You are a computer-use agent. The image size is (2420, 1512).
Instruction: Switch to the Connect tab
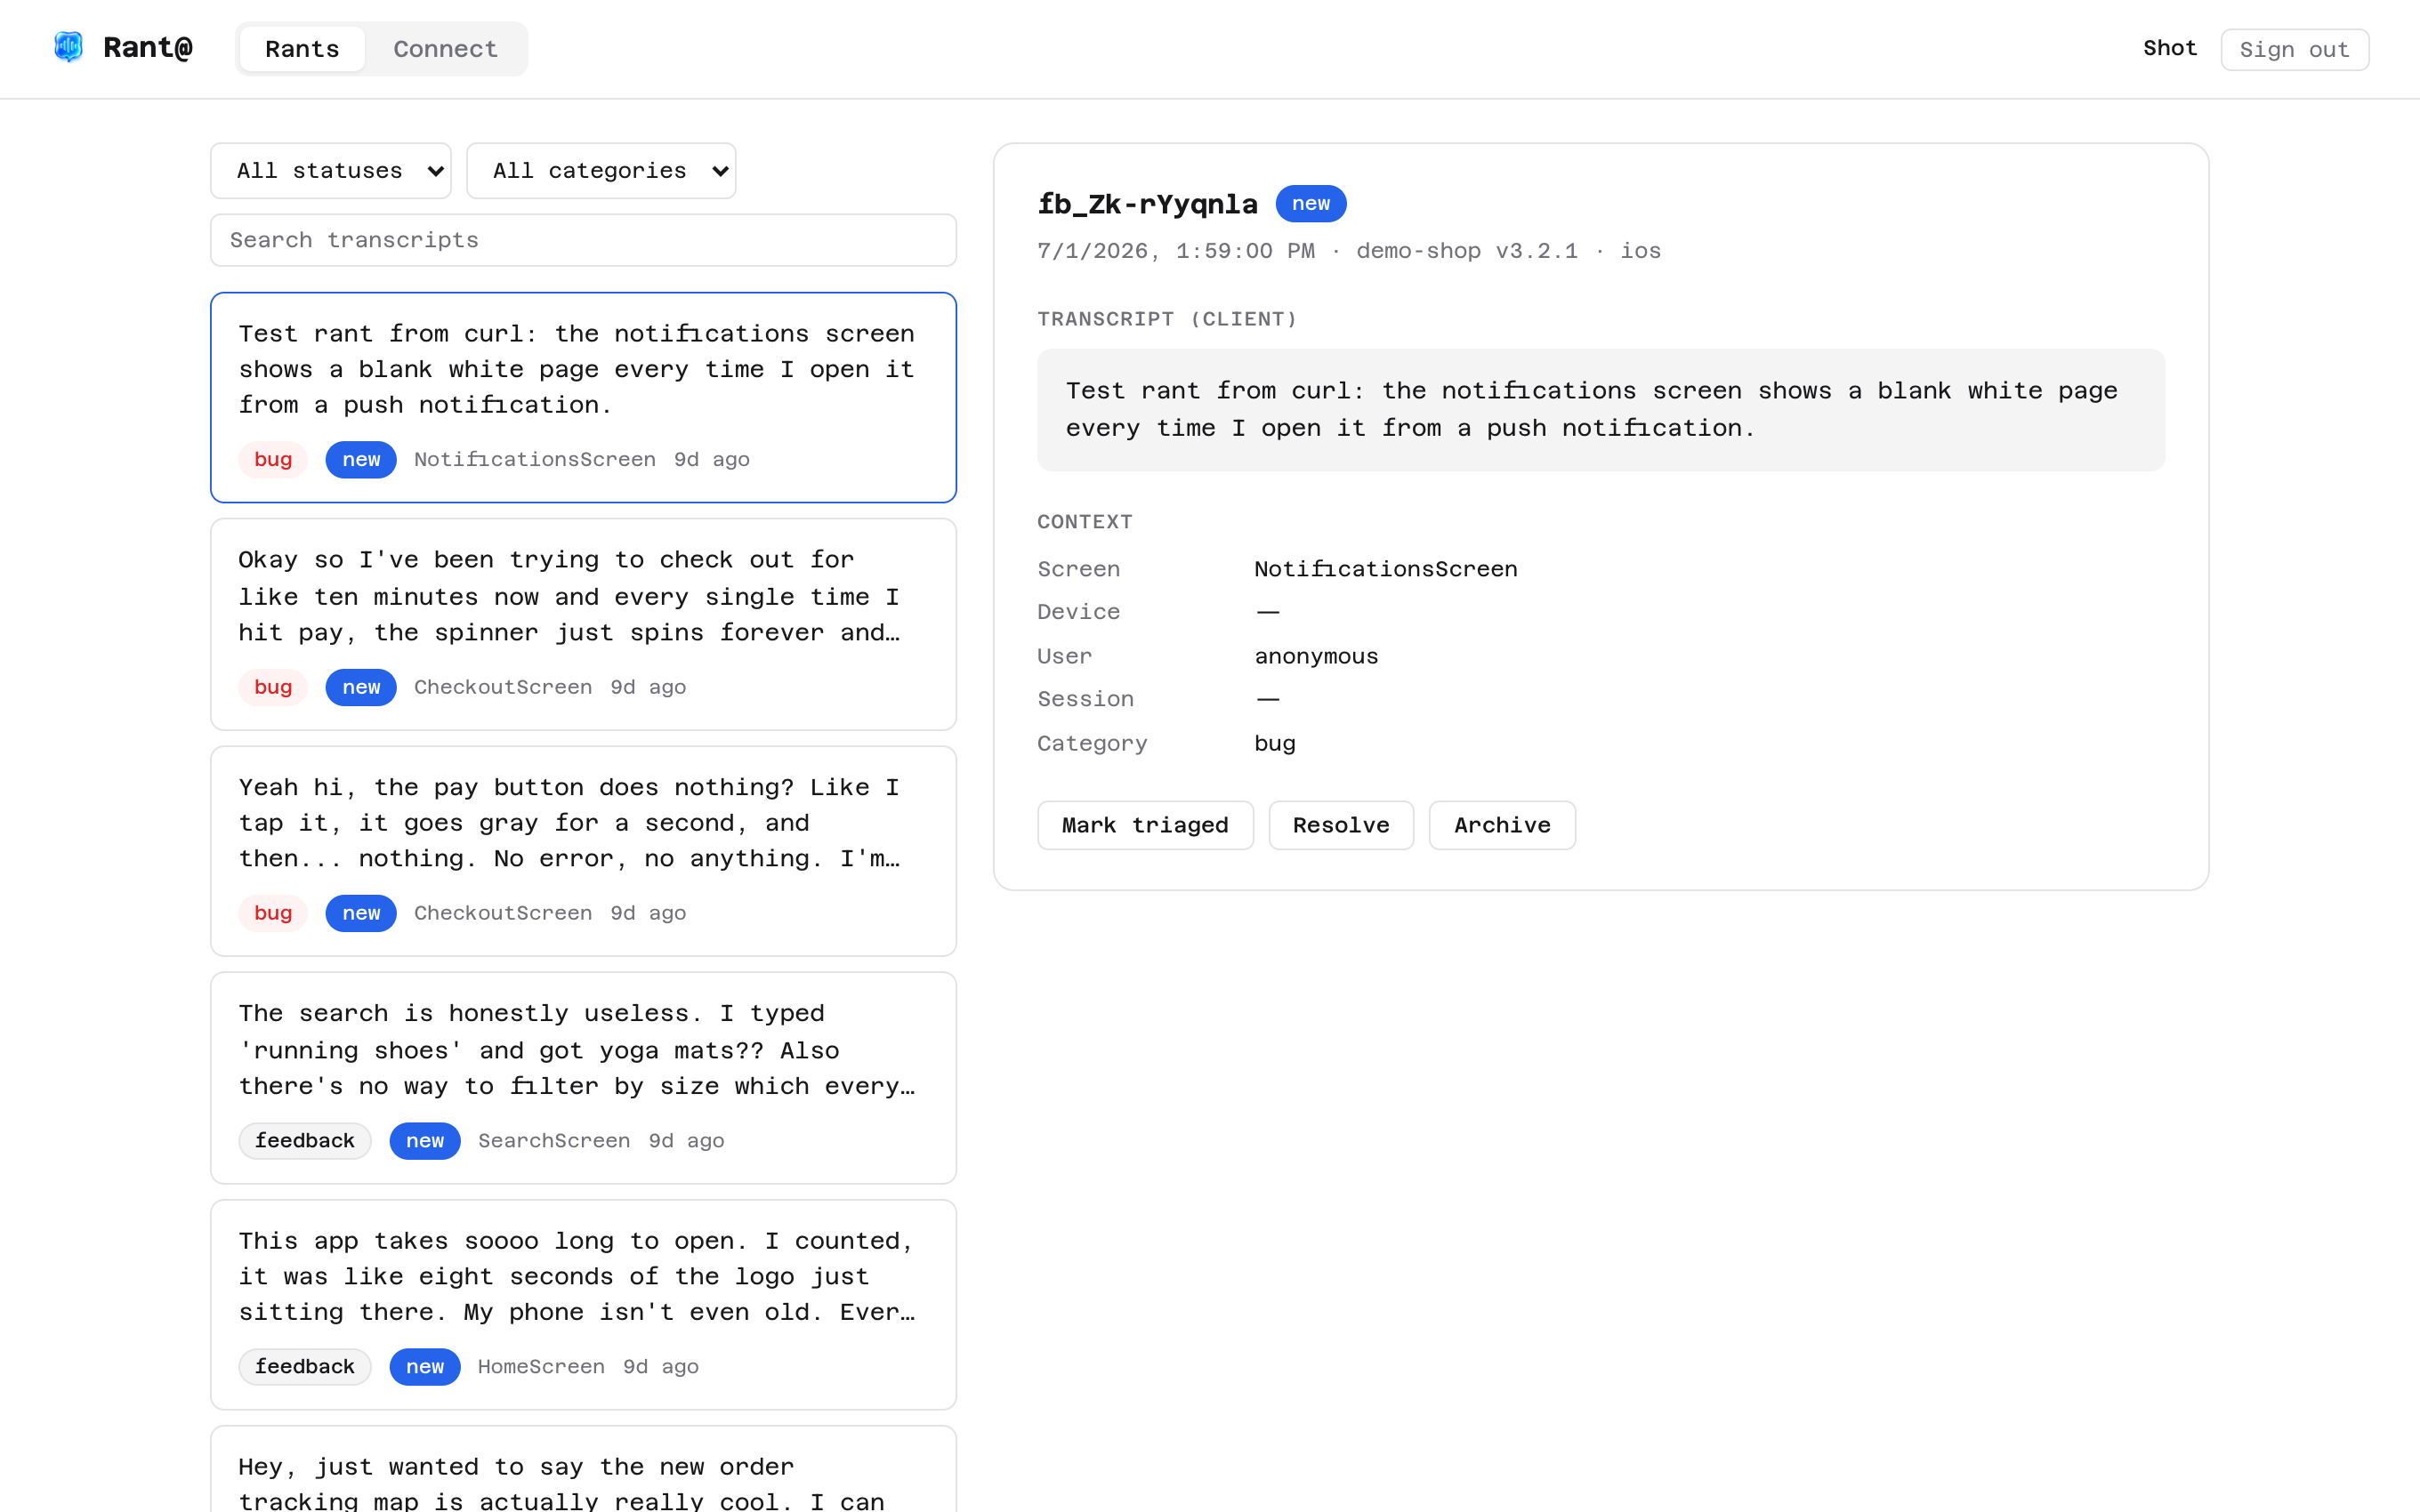445,49
